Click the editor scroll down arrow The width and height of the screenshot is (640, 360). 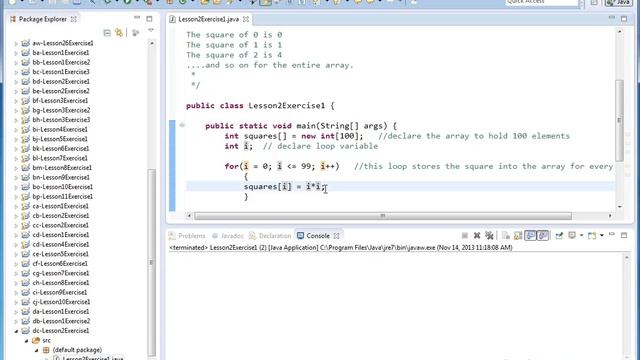tap(620, 207)
